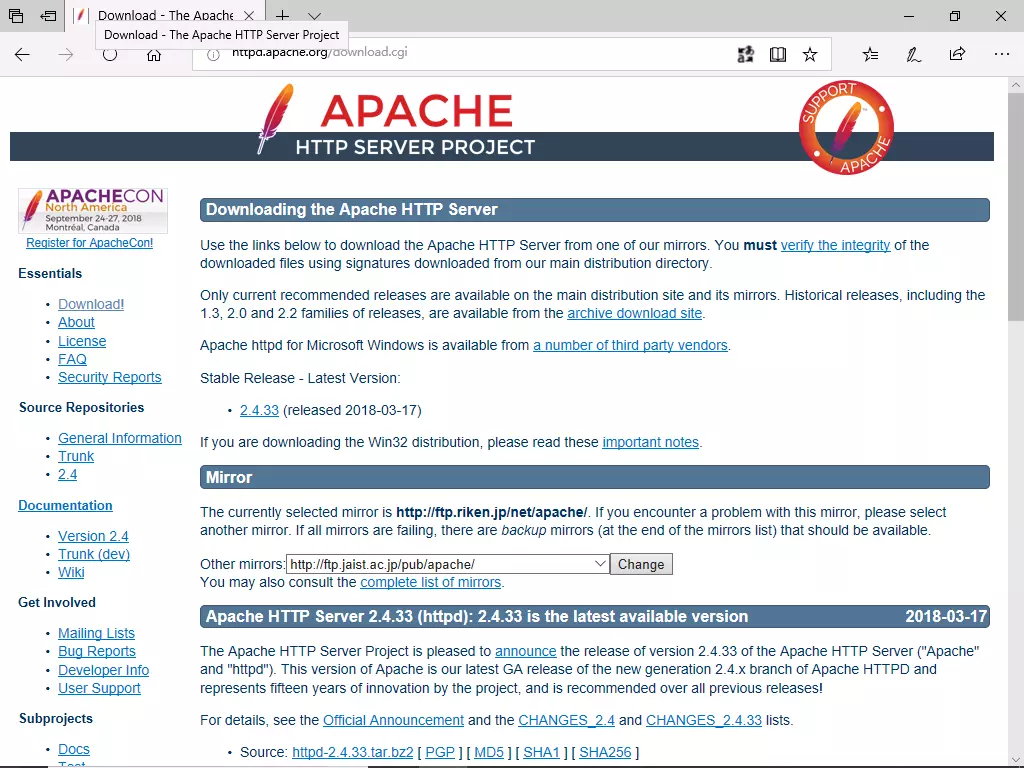1024x768 pixels.
Task: Open the Add notes pen icon
Action: tap(913, 55)
